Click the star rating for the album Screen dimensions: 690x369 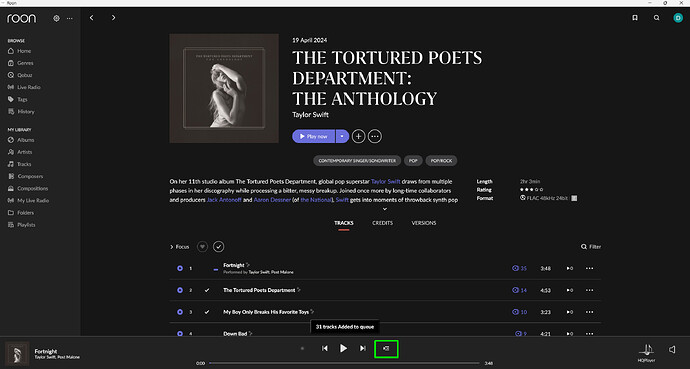click(x=531, y=190)
